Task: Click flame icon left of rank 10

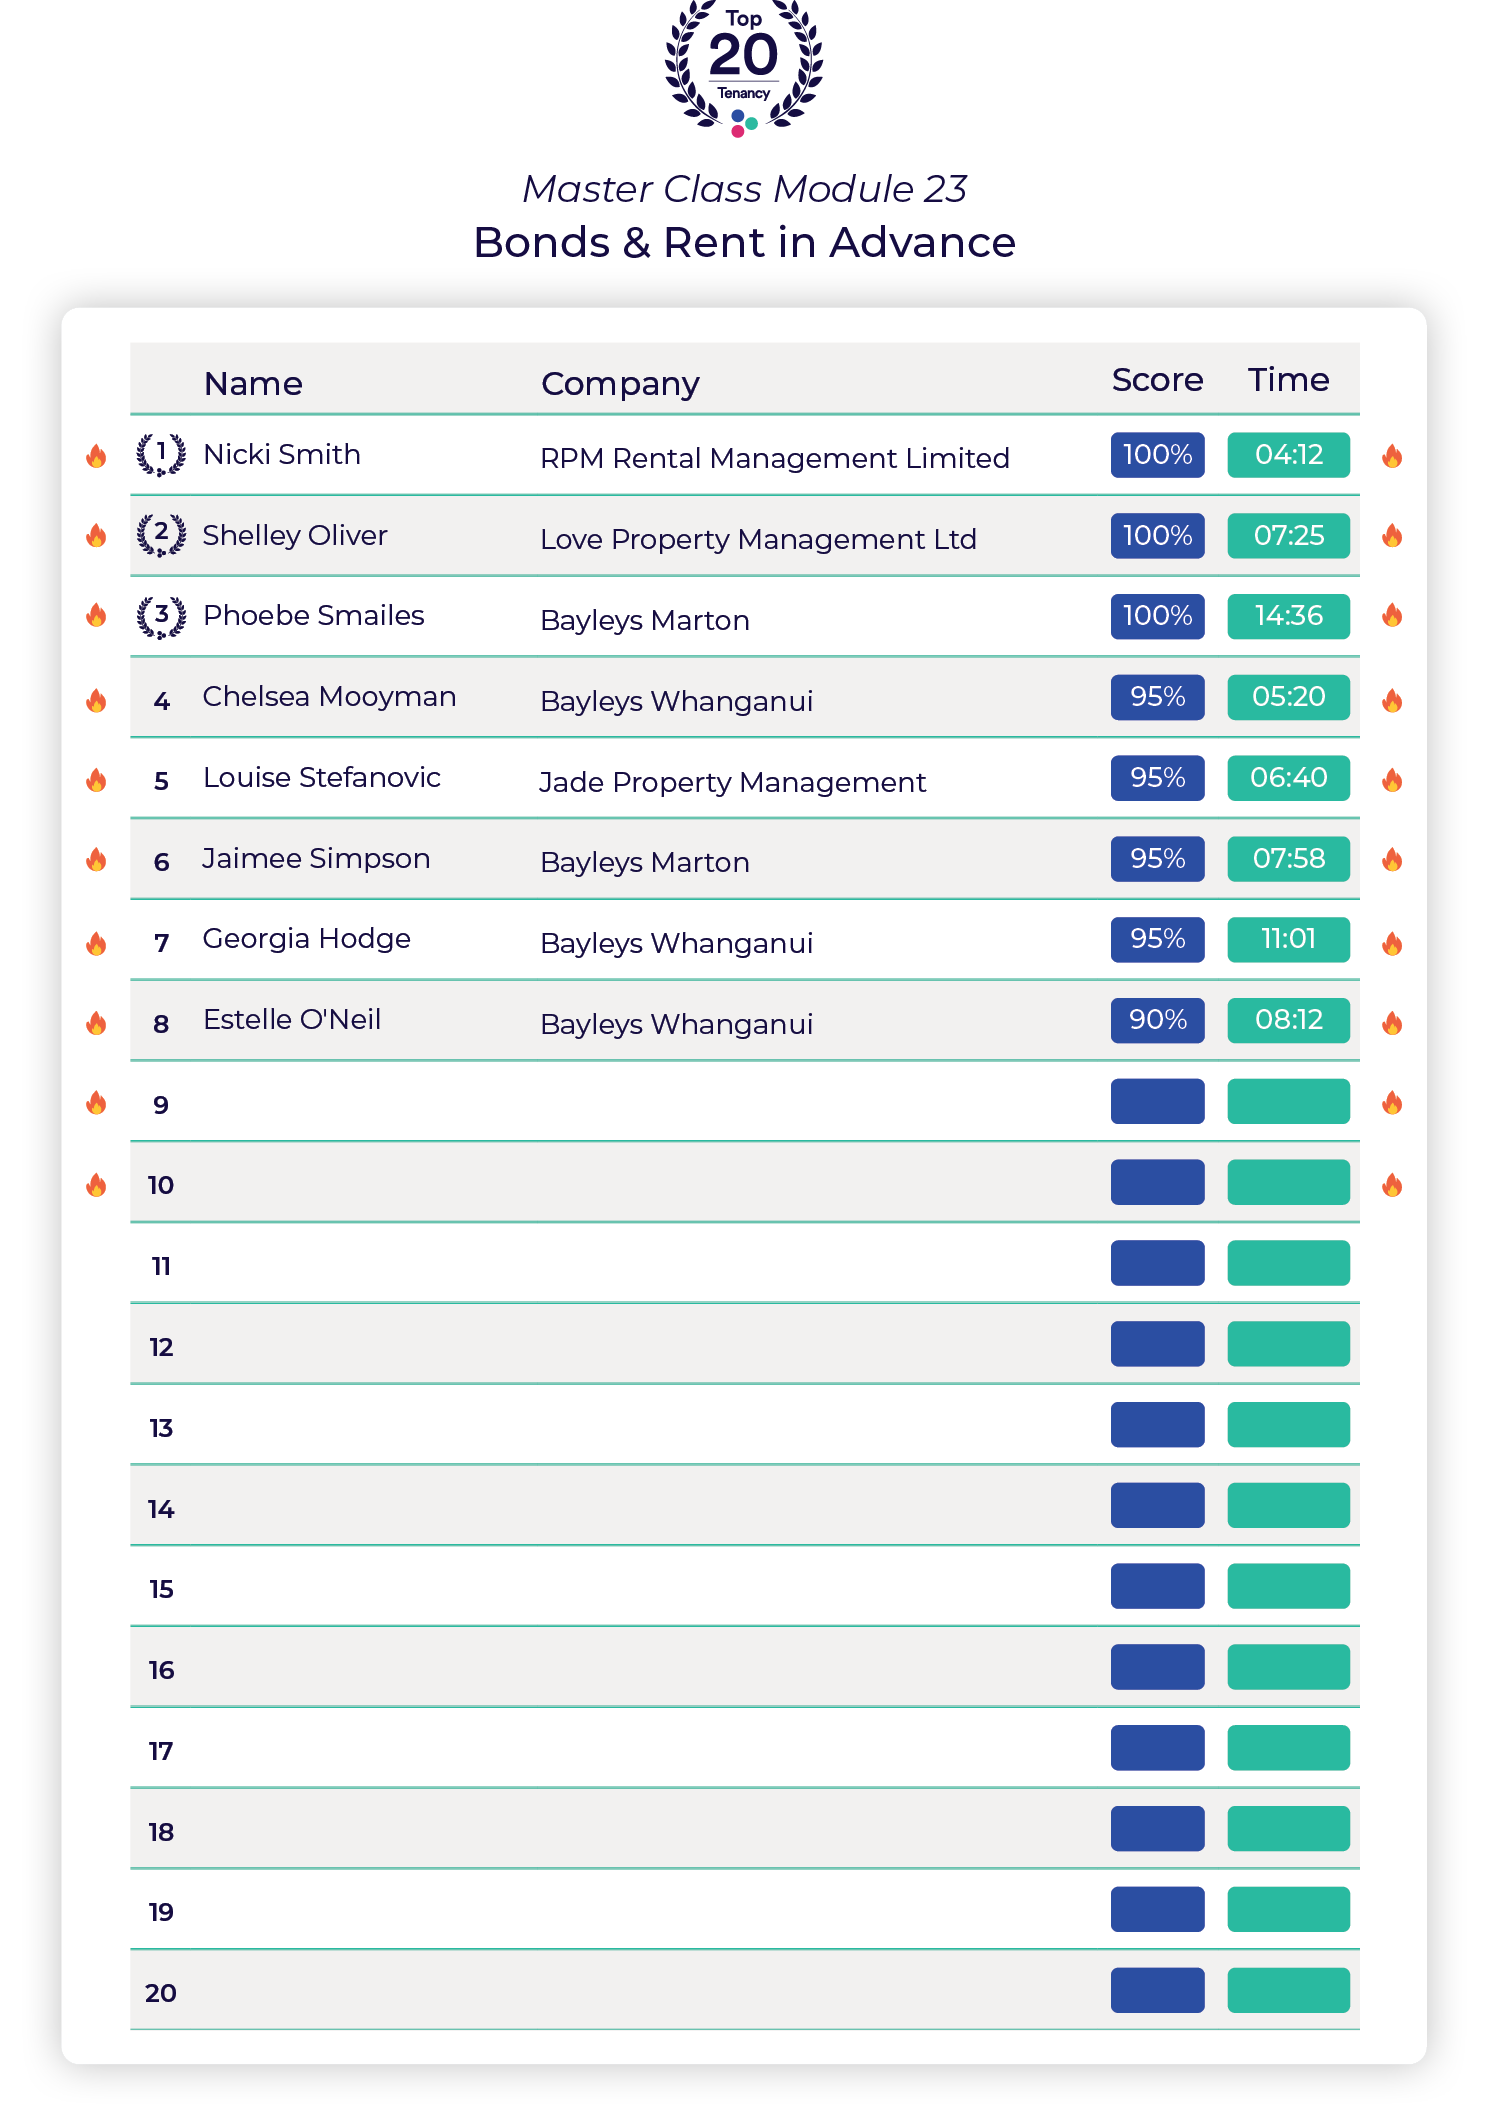Action: [x=96, y=1185]
